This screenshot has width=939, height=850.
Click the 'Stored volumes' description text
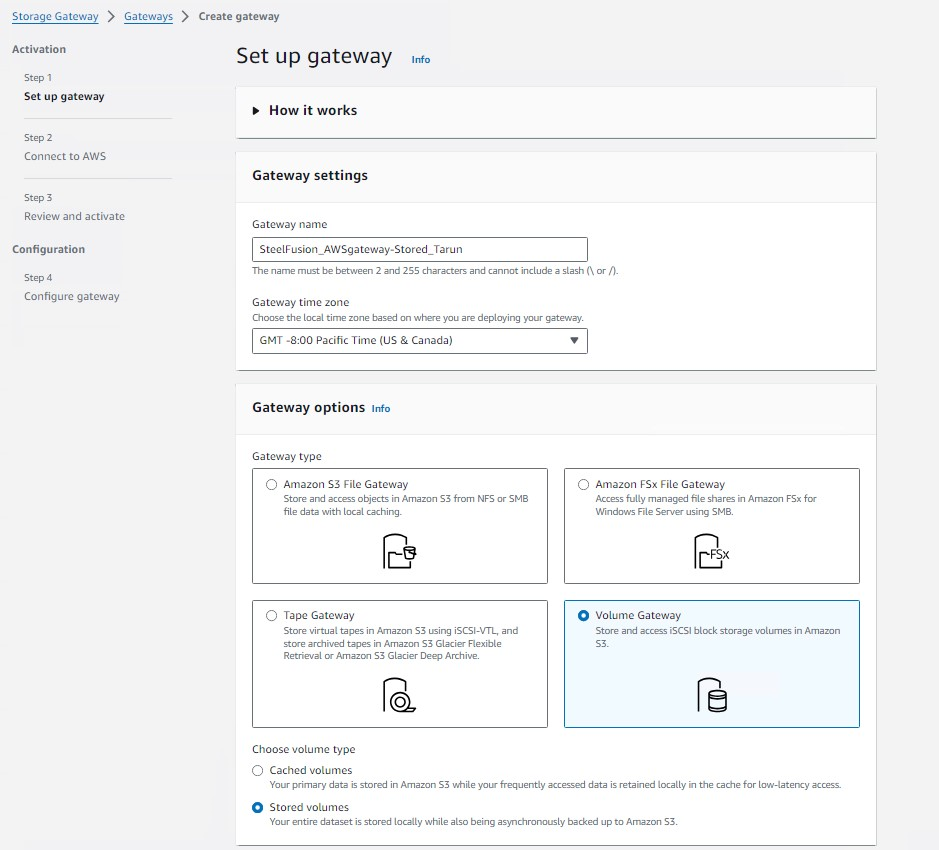pyautogui.click(x=473, y=822)
